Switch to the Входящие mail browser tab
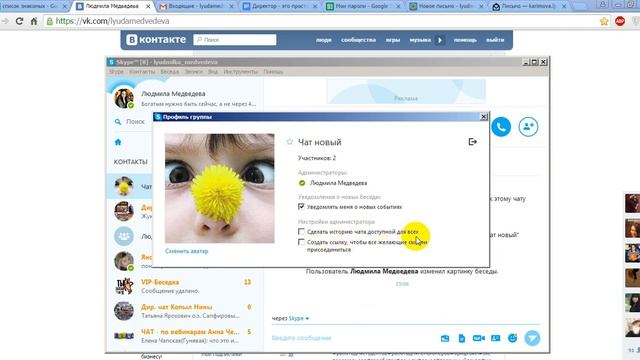 pos(196,6)
